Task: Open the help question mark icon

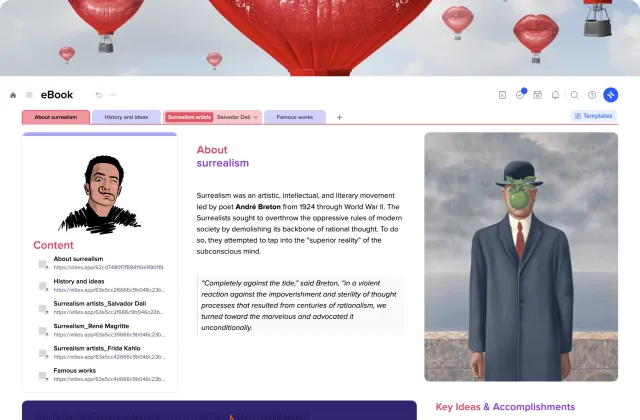Action: (592, 95)
